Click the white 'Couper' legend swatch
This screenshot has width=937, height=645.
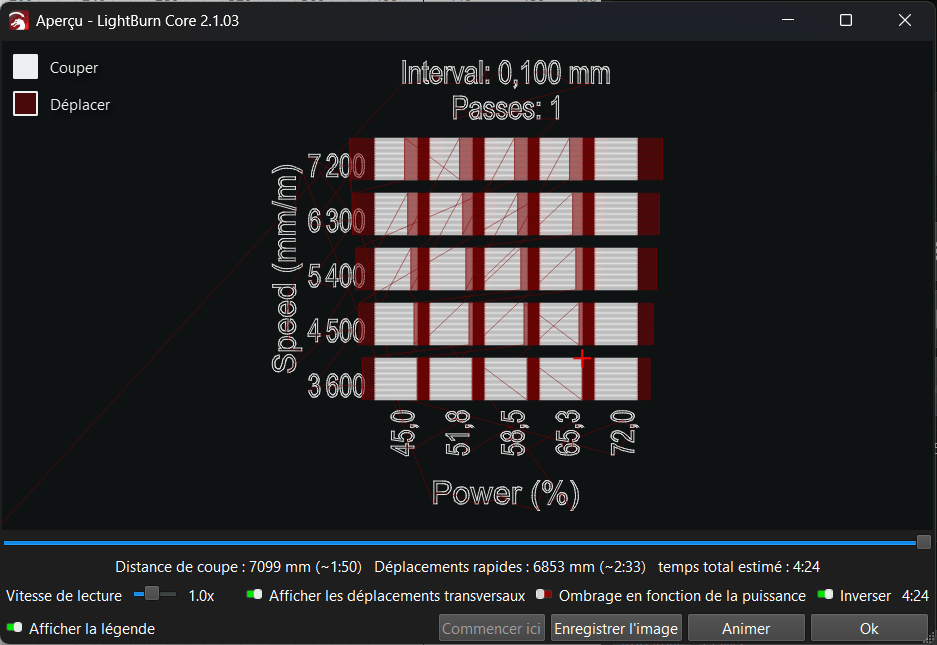(25, 67)
